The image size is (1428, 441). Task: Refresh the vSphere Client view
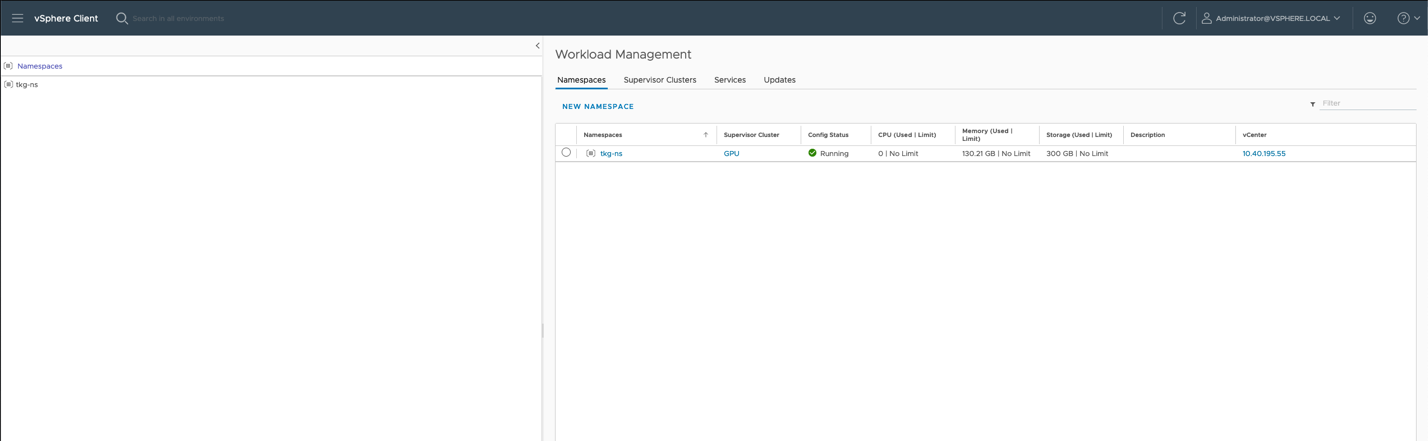pyautogui.click(x=1179, y=18)
